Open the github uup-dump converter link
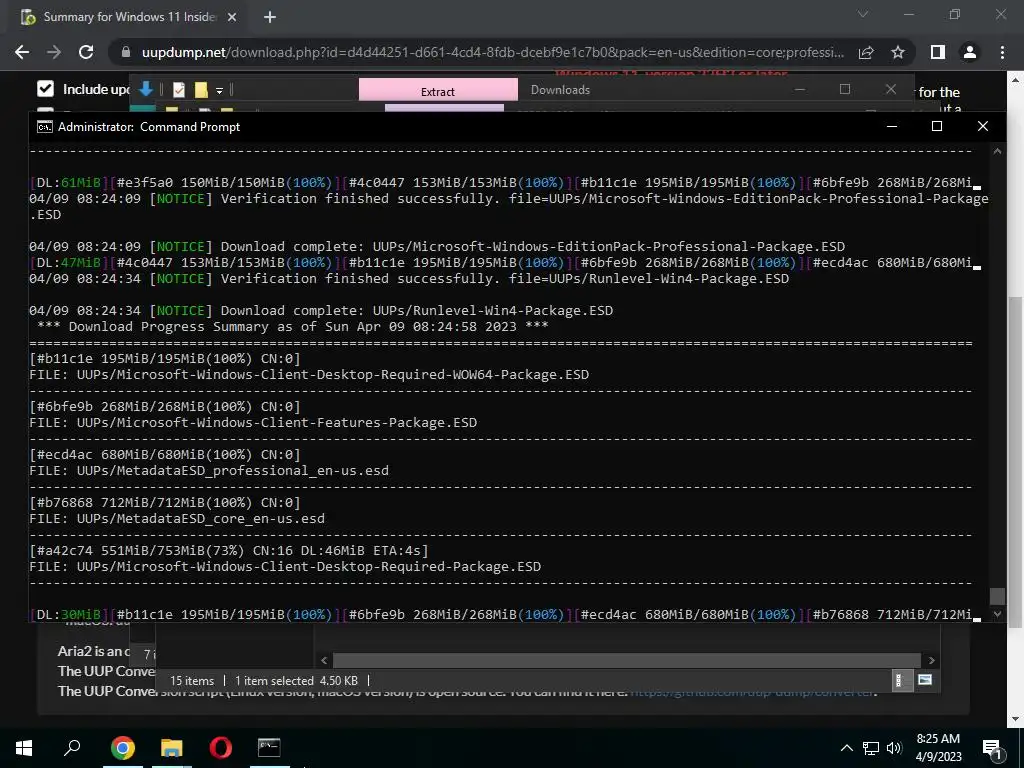Viewport: 1024px width, 768px height. [x=752, y=691]
